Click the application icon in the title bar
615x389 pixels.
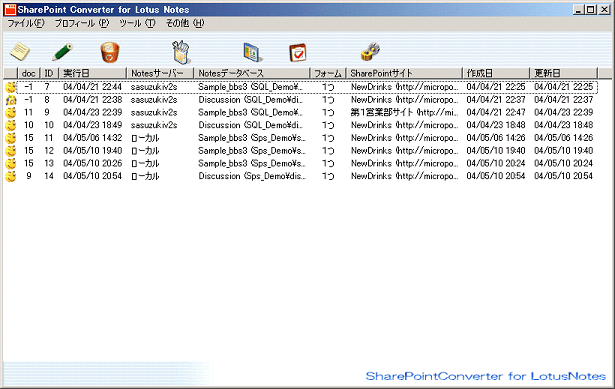tap(10, 9)
